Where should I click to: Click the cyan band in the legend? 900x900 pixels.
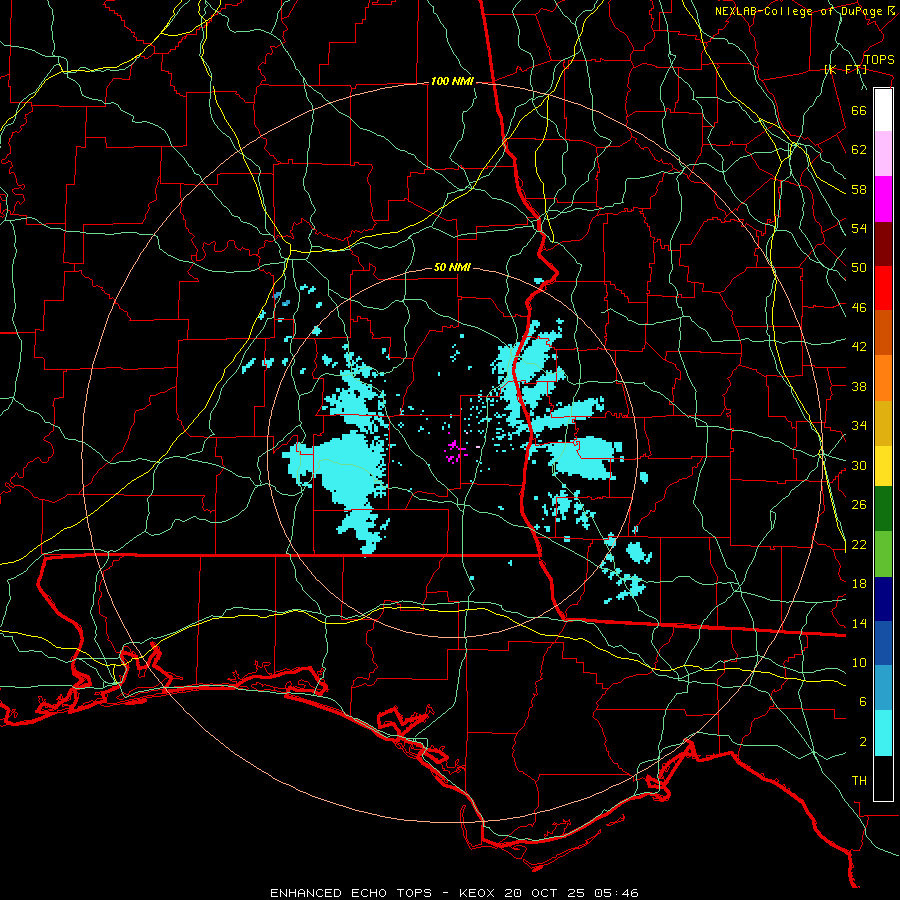883,733
